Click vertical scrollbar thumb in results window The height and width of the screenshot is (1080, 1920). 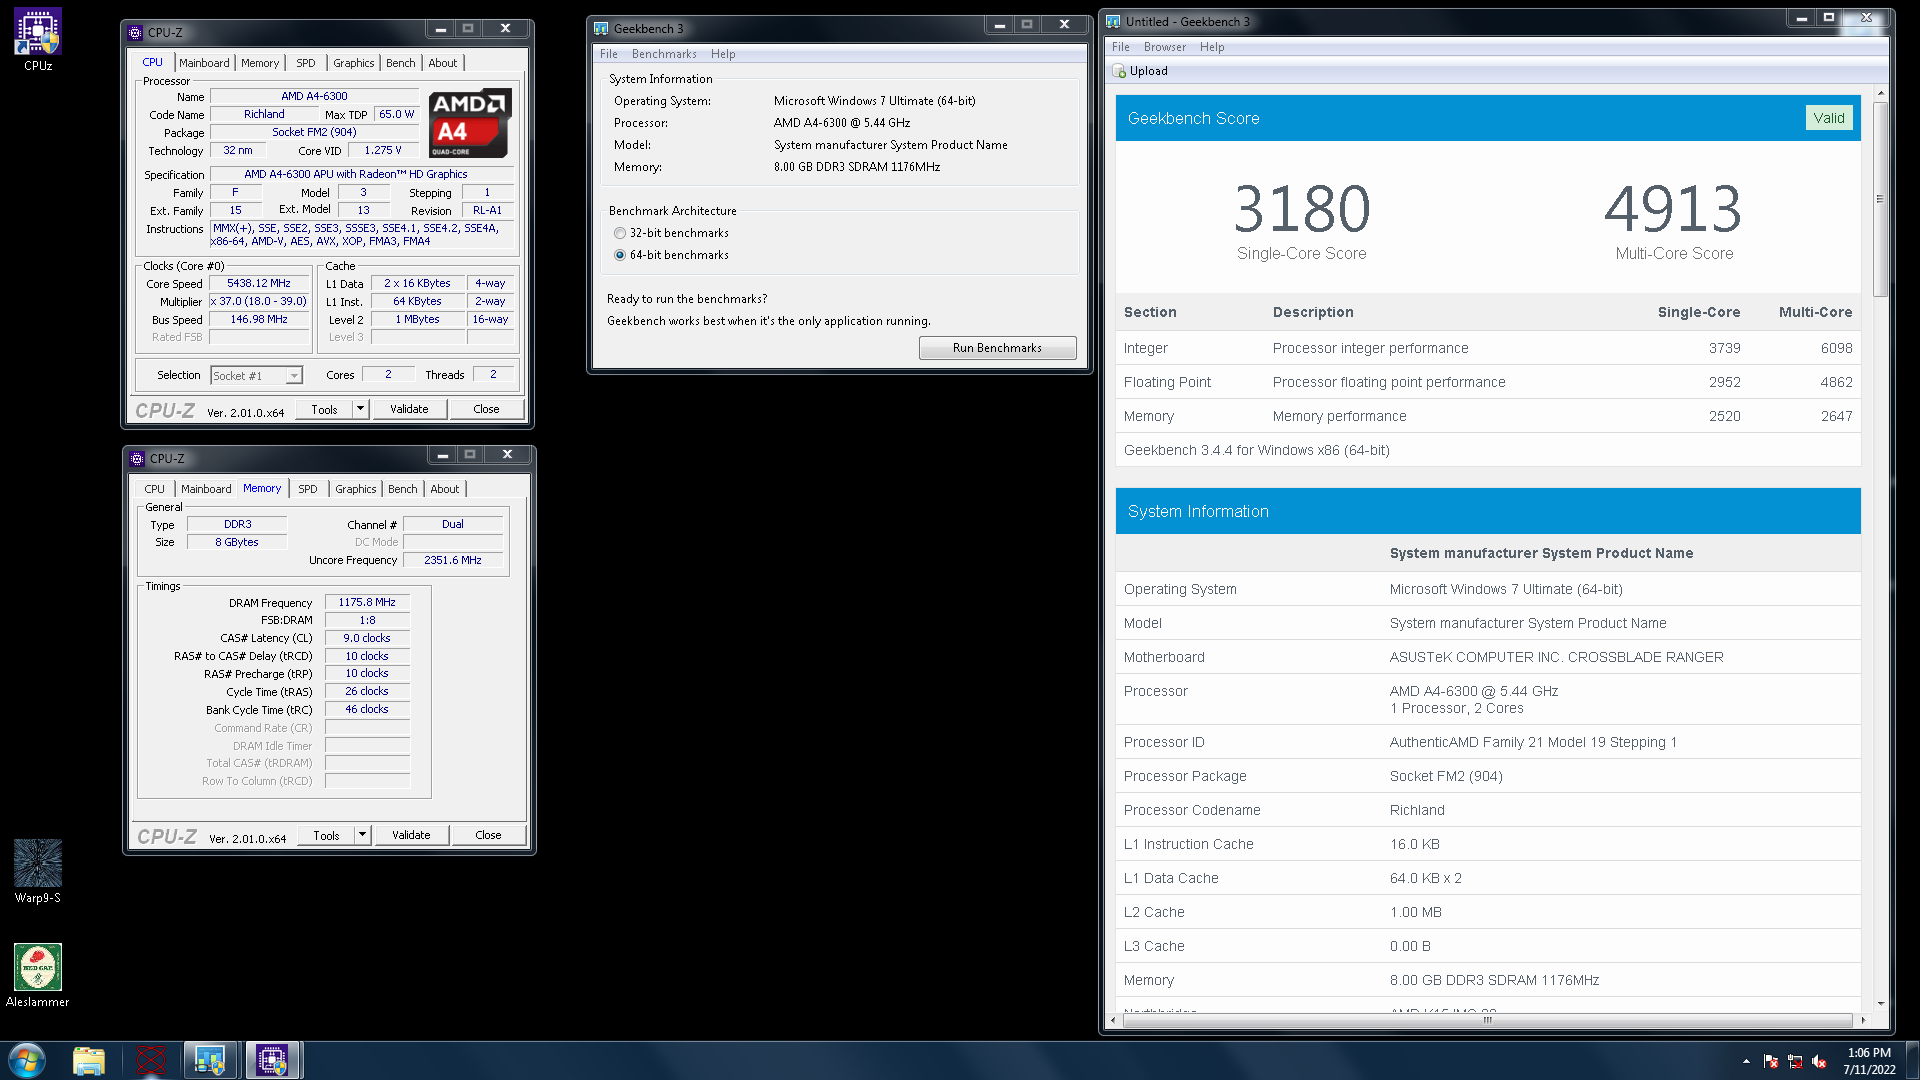(x=1880, y=199)
